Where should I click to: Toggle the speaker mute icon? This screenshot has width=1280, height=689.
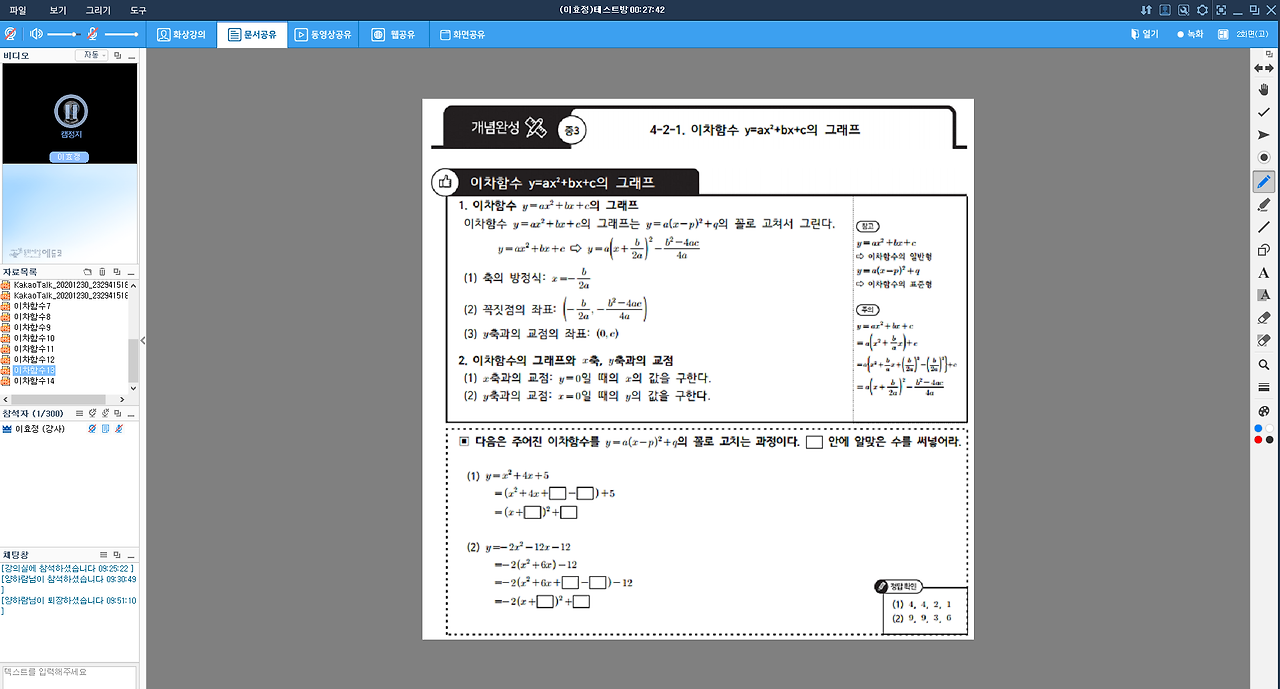[37, 34]
